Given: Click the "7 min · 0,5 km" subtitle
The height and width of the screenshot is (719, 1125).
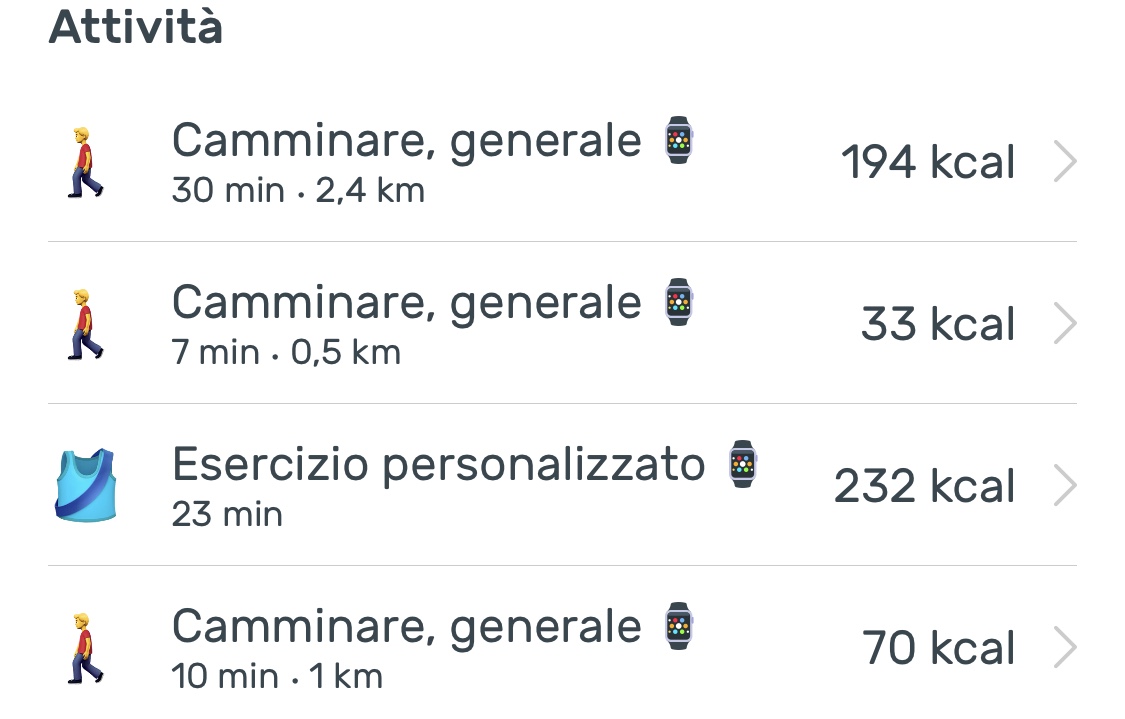Looking at the screenshot, I should [x=286, y=352].
